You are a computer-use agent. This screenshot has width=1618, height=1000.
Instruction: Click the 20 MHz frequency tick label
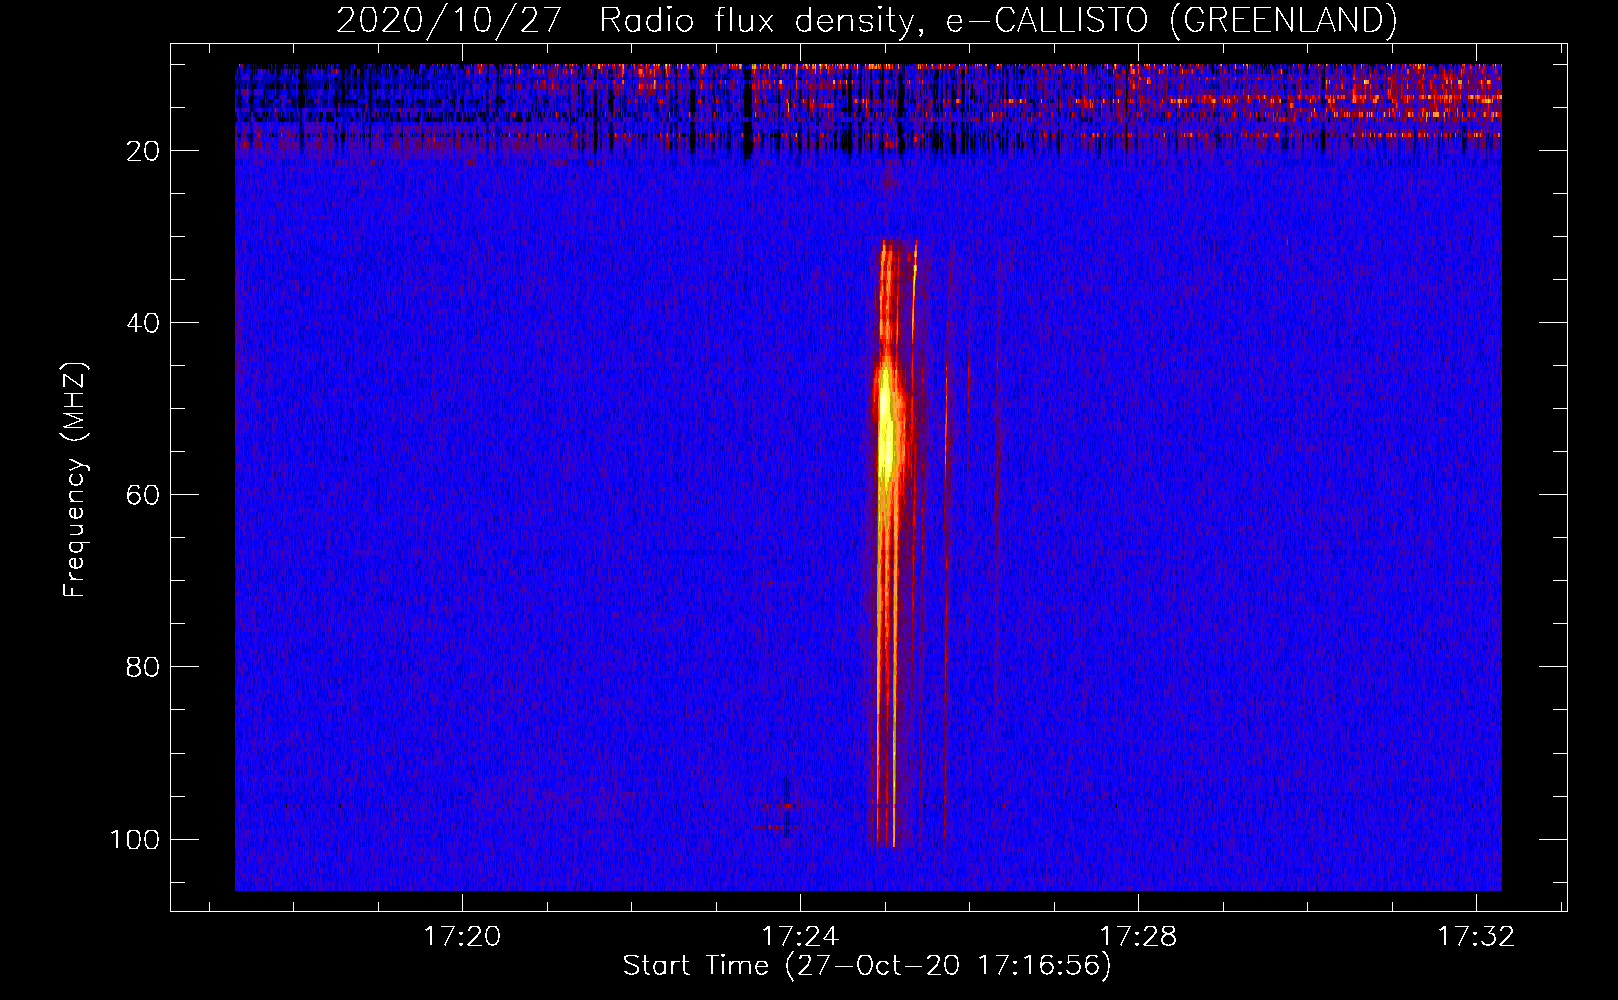[x=143, y=151]
